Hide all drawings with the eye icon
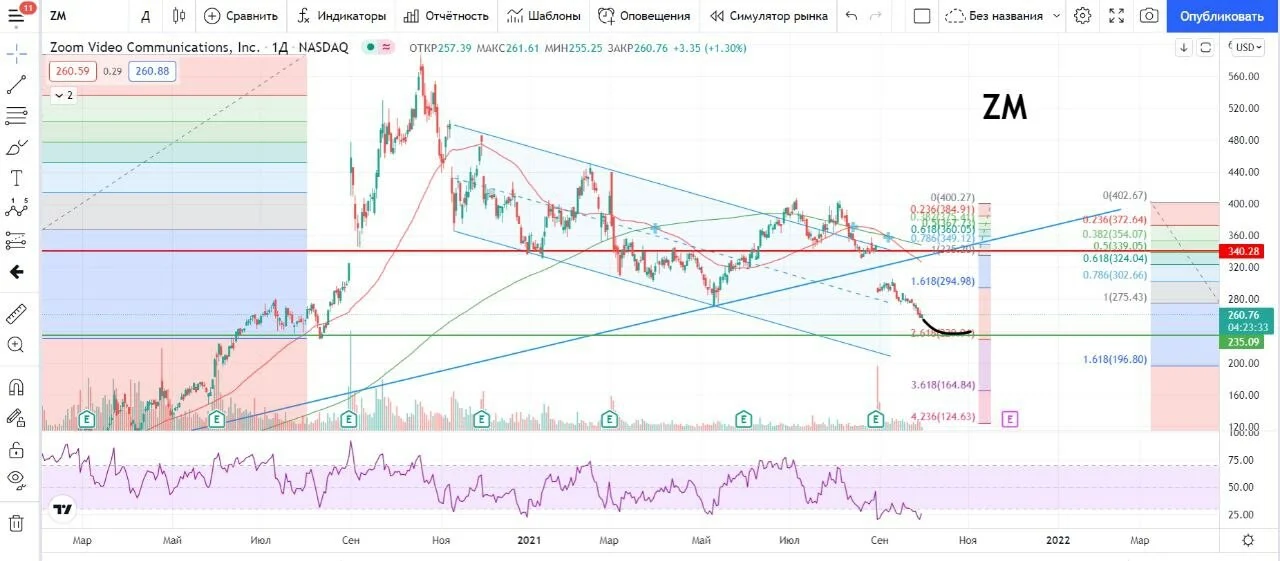Screen dimensions: 1280x561 pos(16,478)
